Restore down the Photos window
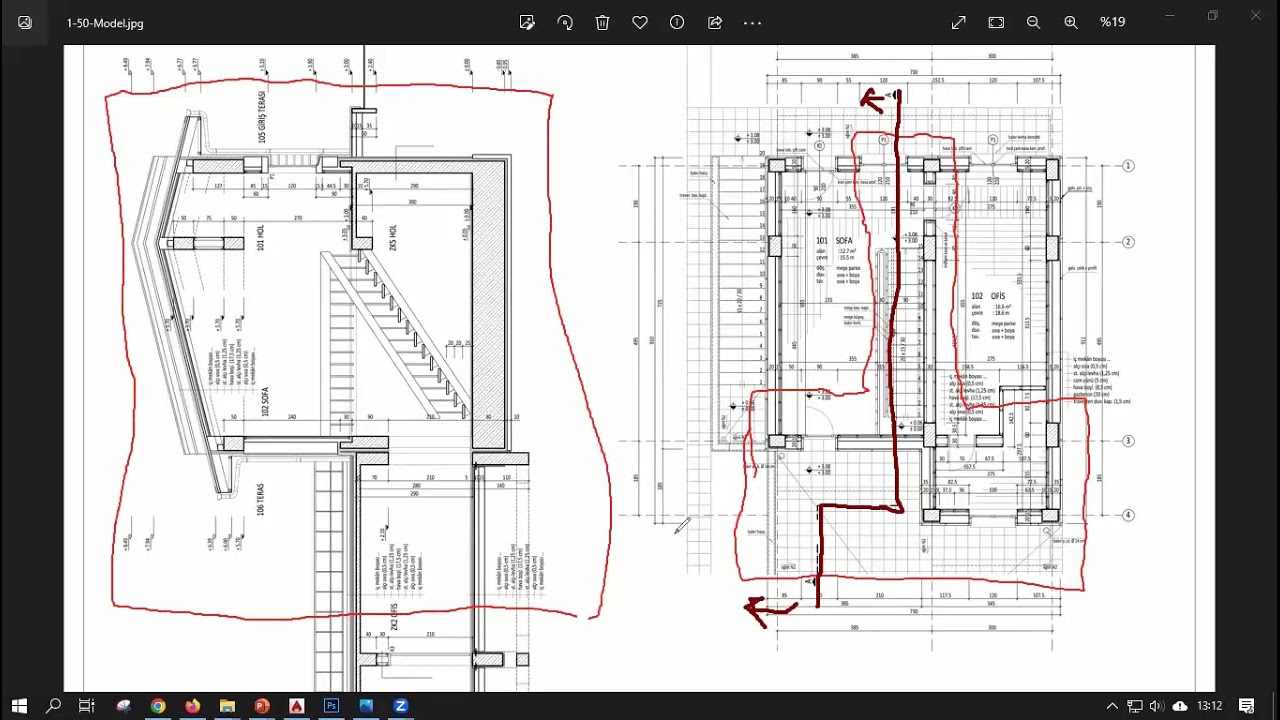The height and width of the screenshot is (720, 1280). (1213, 15)
